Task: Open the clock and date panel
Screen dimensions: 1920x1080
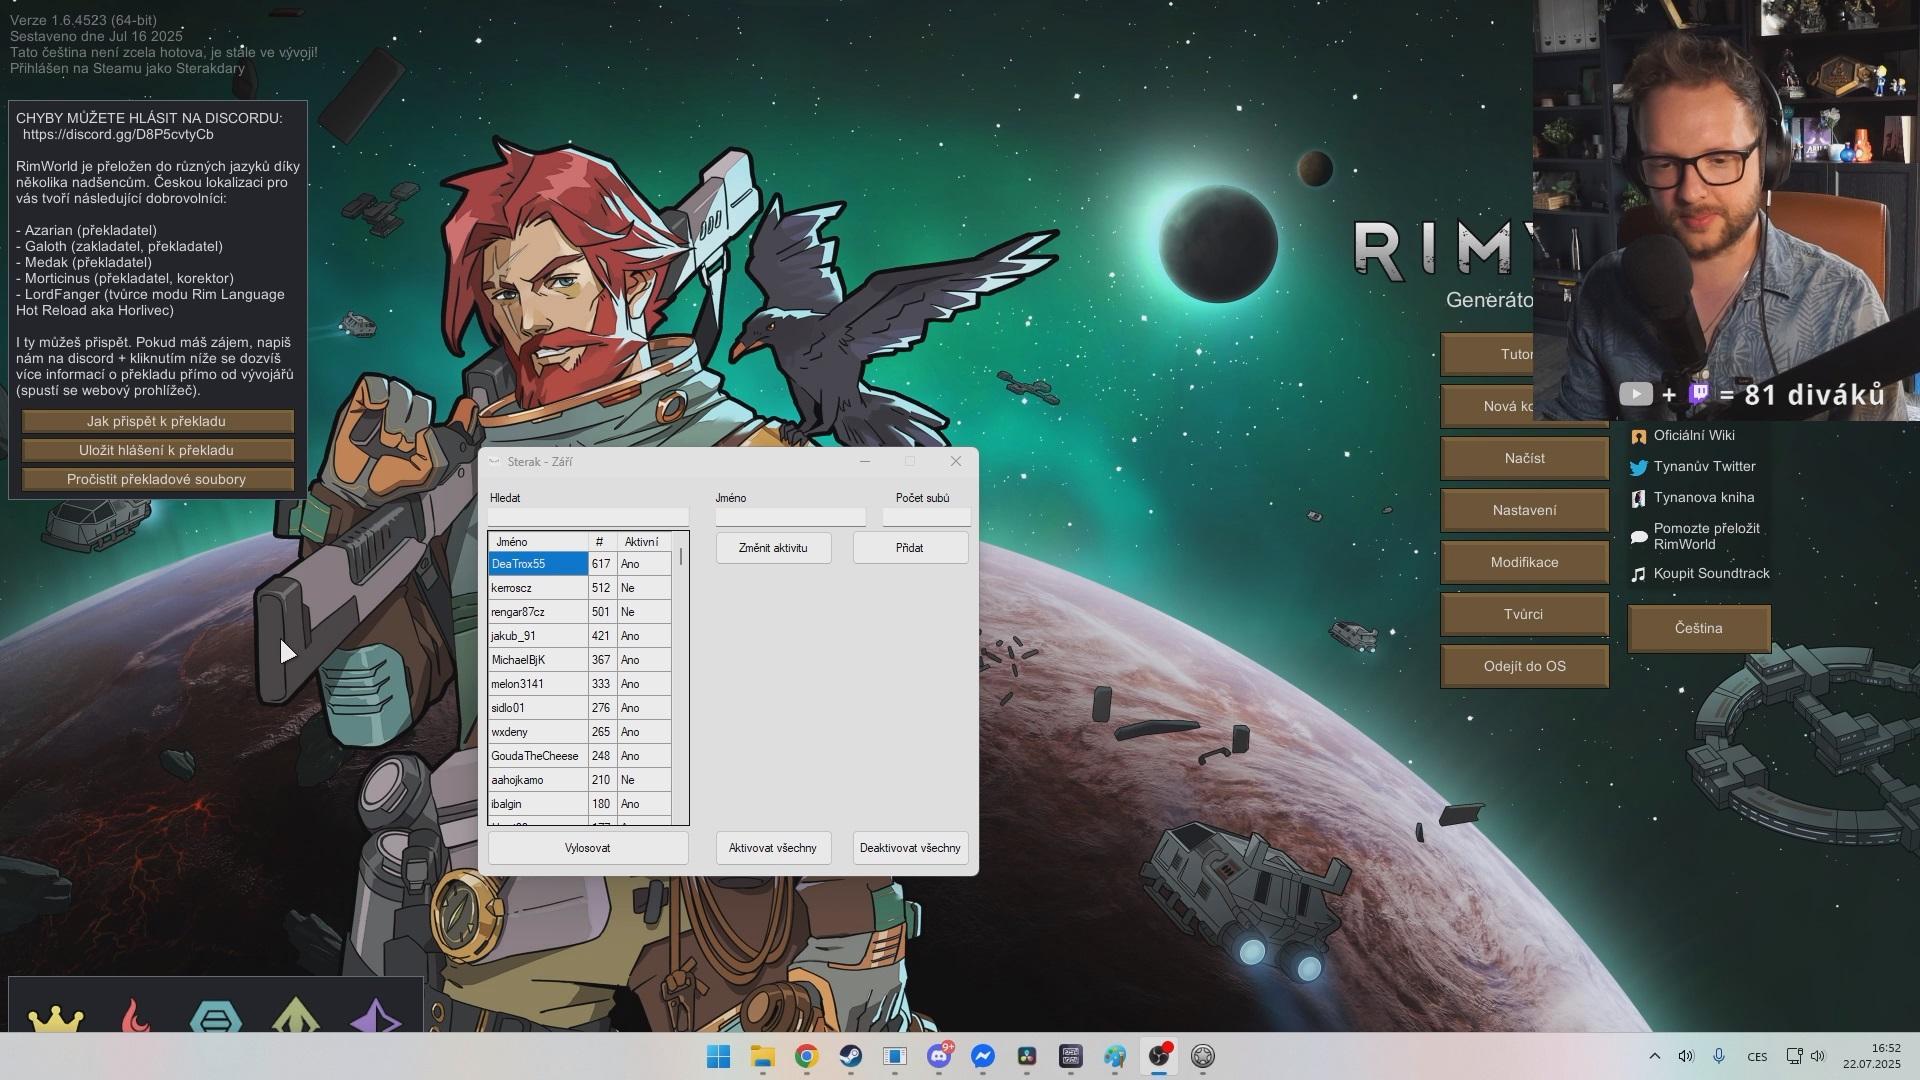Action: pos(1872,1056)
